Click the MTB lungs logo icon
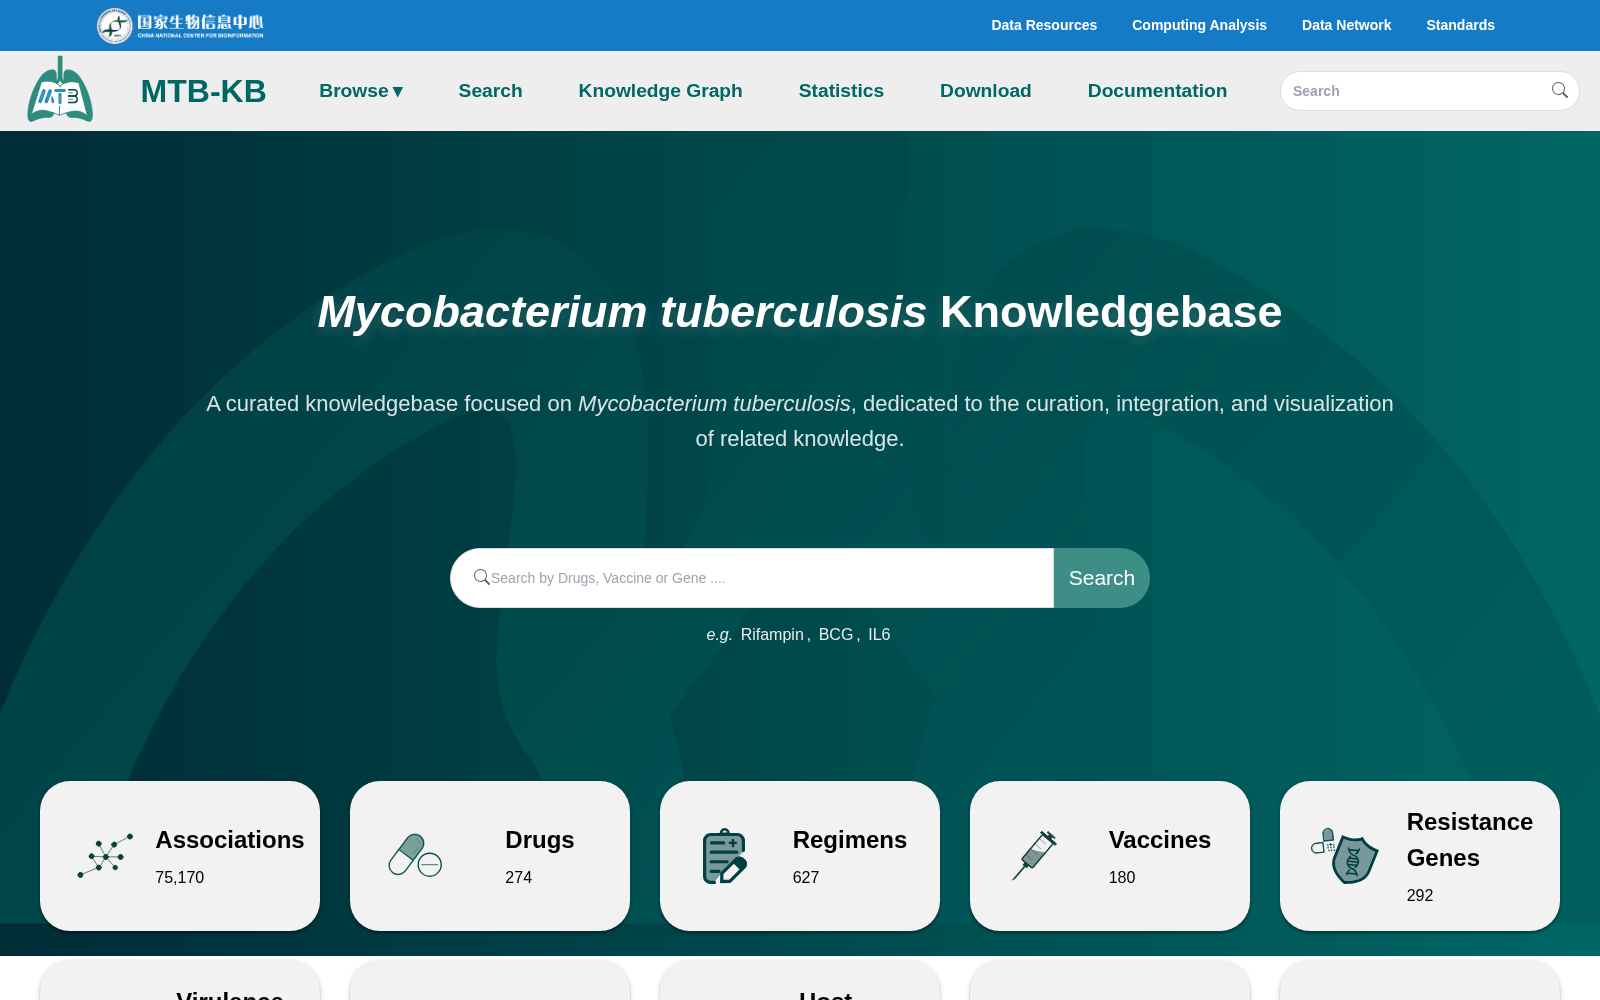 pyautogui.click(x=60, y=90)
